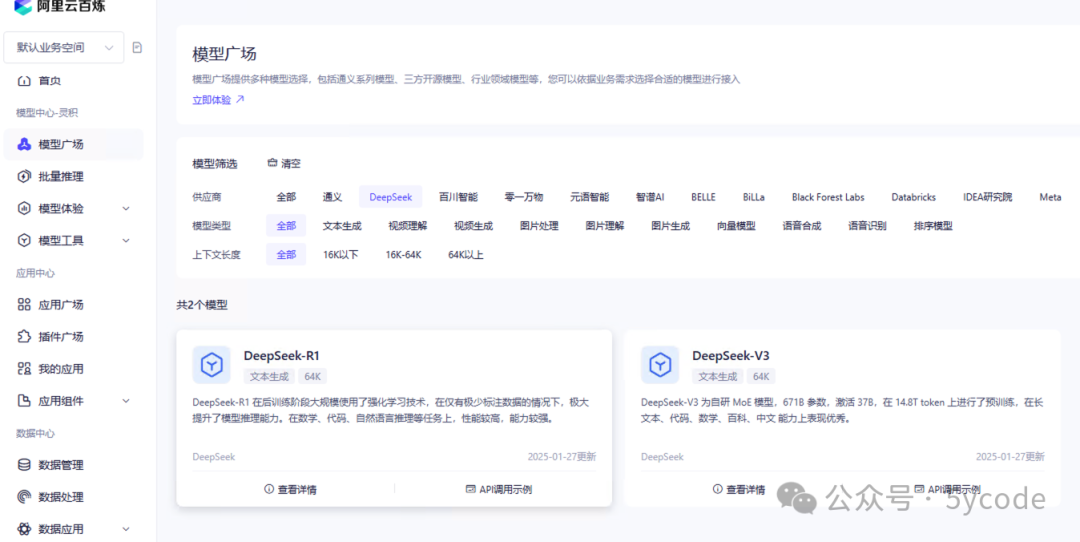Filter provider by Databricks
Image resolution: width=1080 pixels, height=542 pixels.
pyautogui.click(x=913, y=197)
